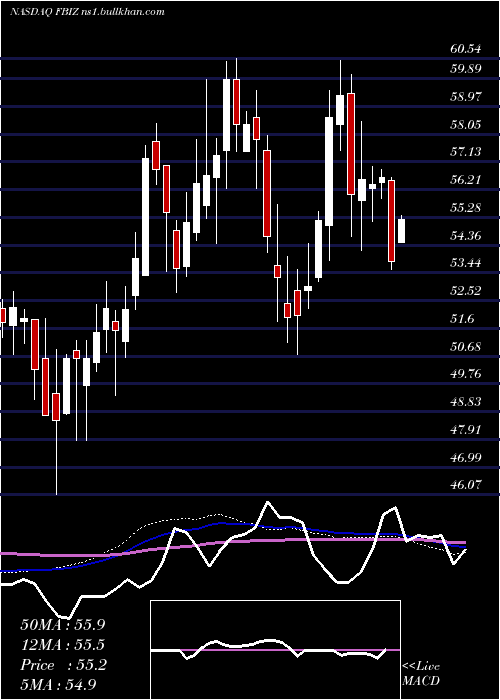500x700 pixels.
Task: Select the 50.68 price axis label
Action: click(x=466, y=346)
